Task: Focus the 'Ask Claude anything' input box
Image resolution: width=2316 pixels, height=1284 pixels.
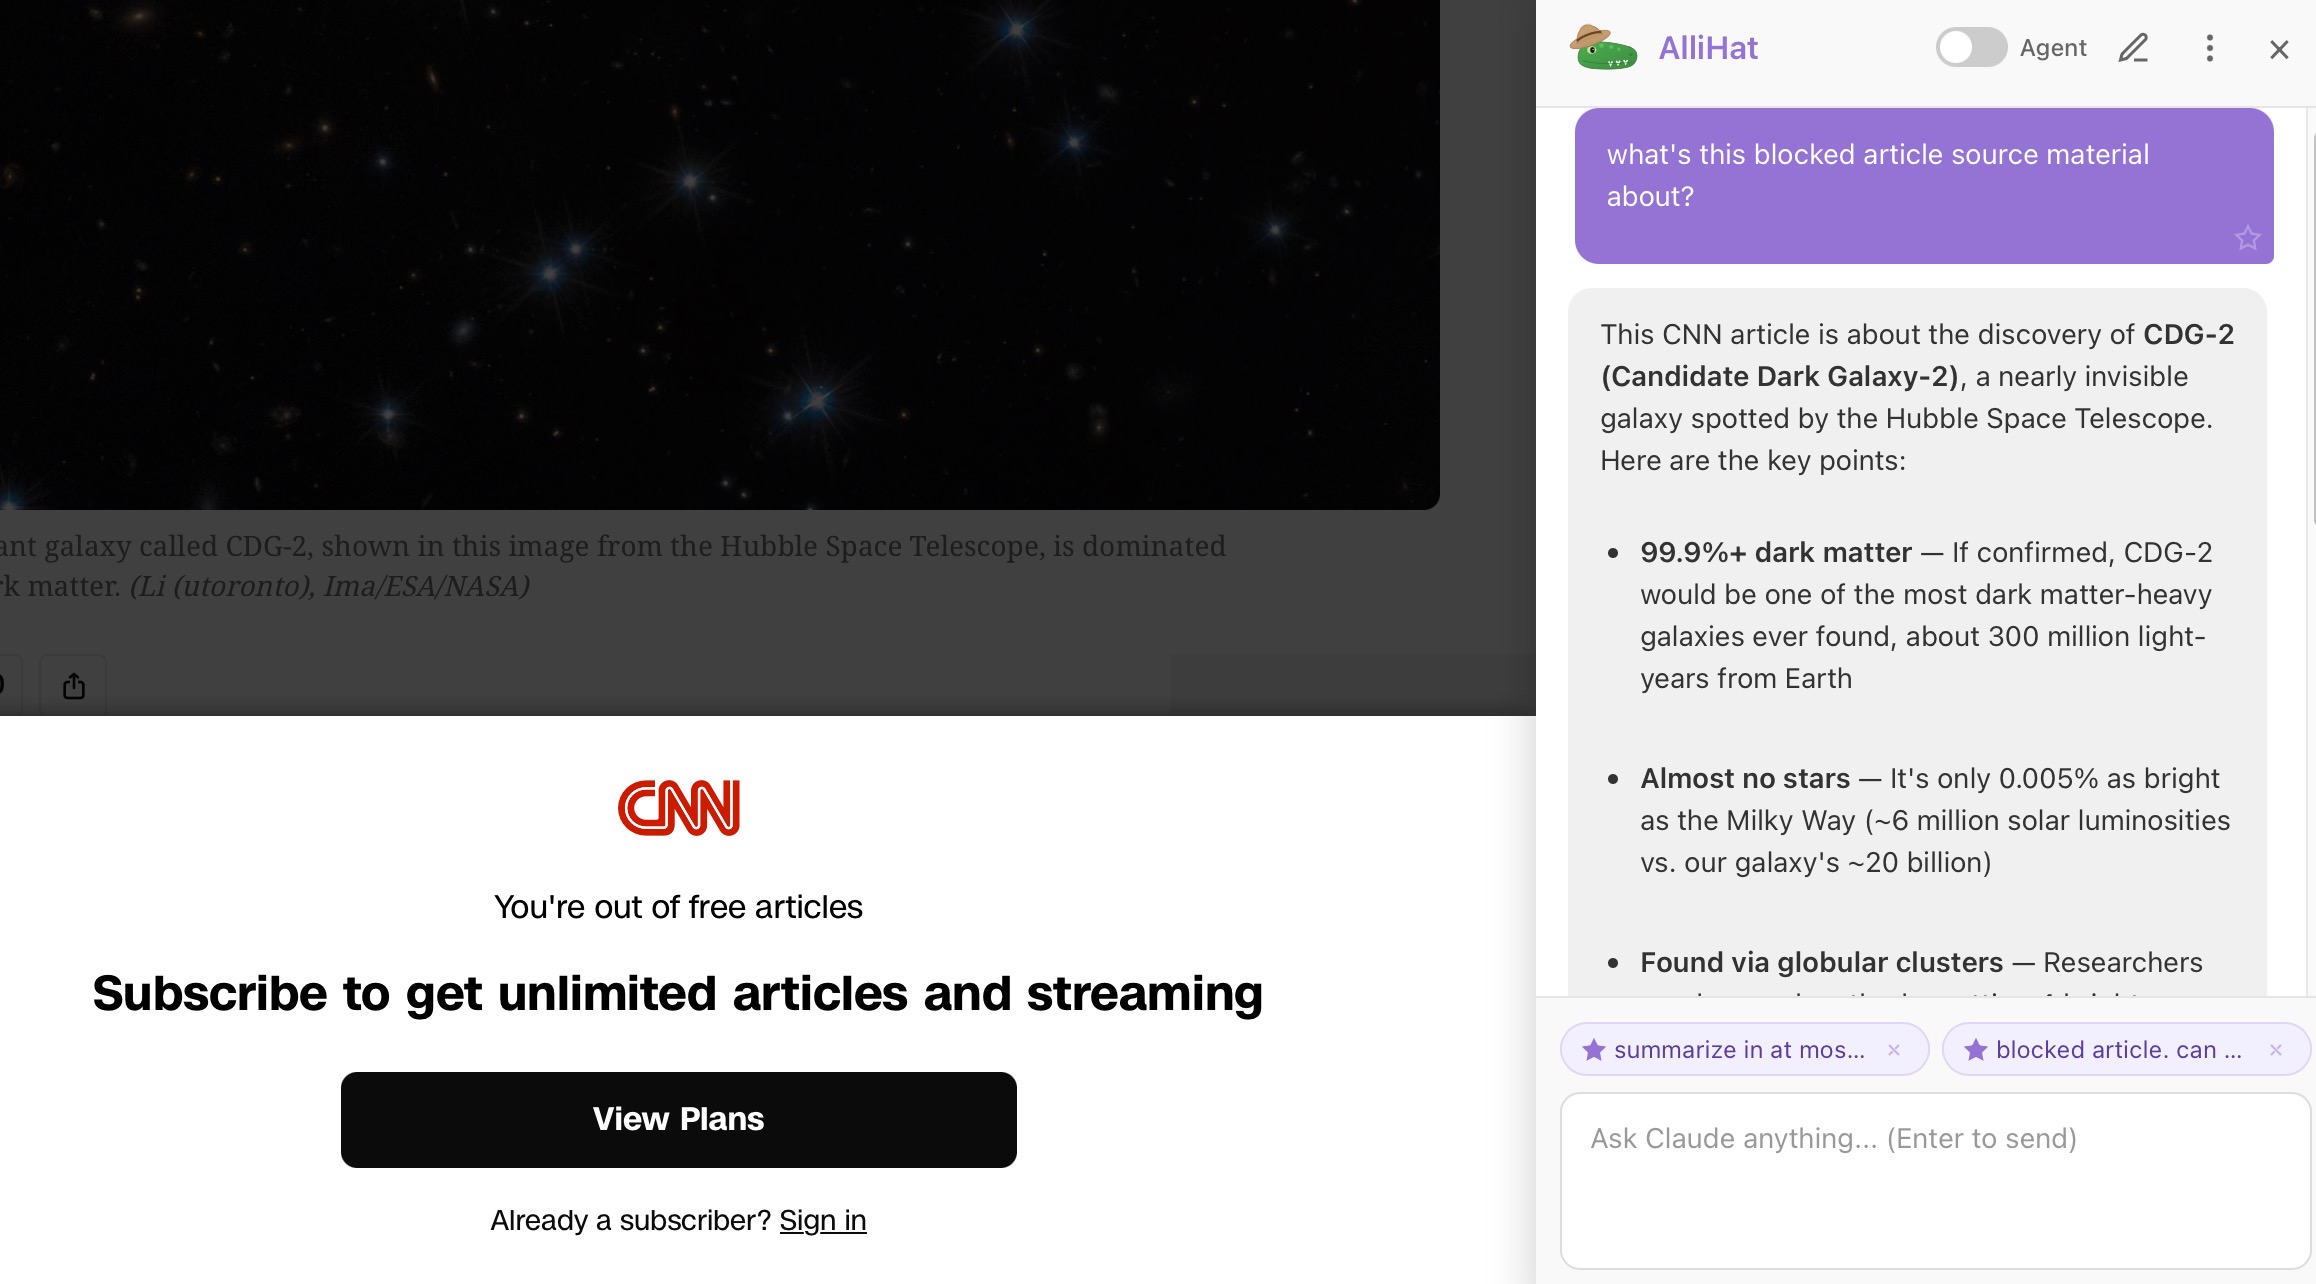Action: tap(1934, 1180)
